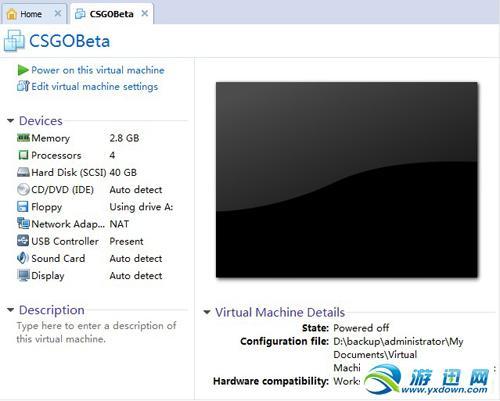Collapse the Devices section
The image size is (500, 401).
(10, 121)
